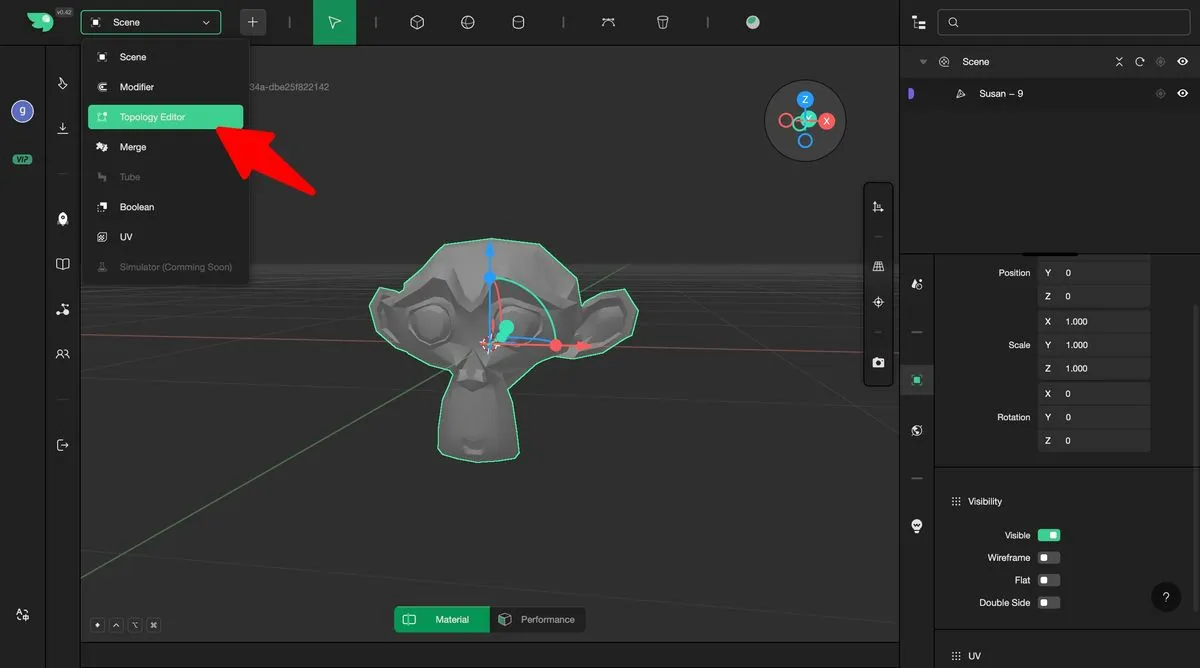Turn off the Visible toggle
1200x668 pixels.
pos(1048,535)
